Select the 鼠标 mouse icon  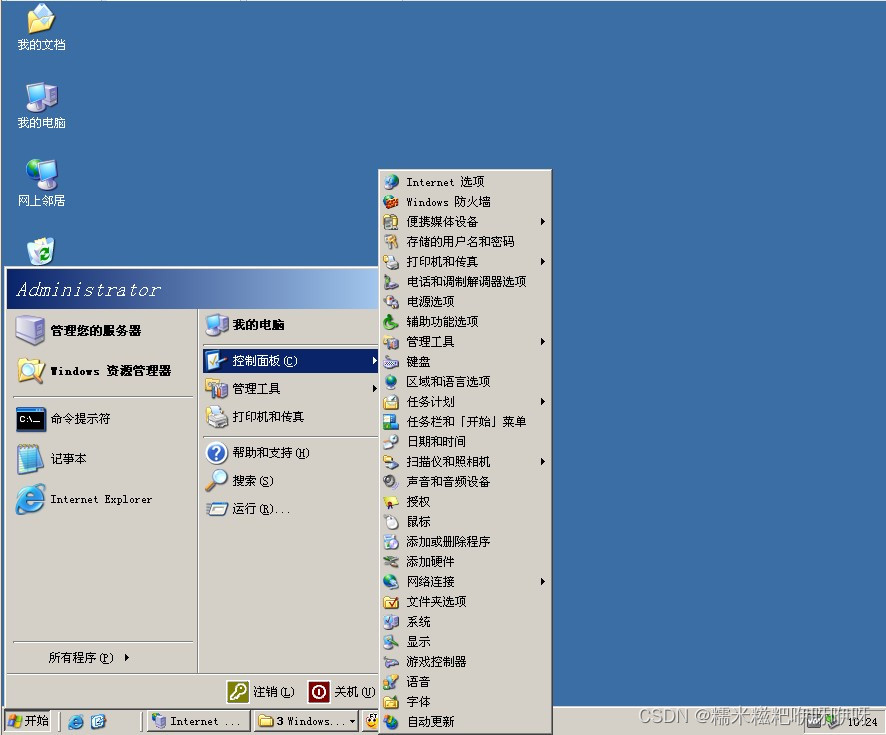(x=391, y=522)
